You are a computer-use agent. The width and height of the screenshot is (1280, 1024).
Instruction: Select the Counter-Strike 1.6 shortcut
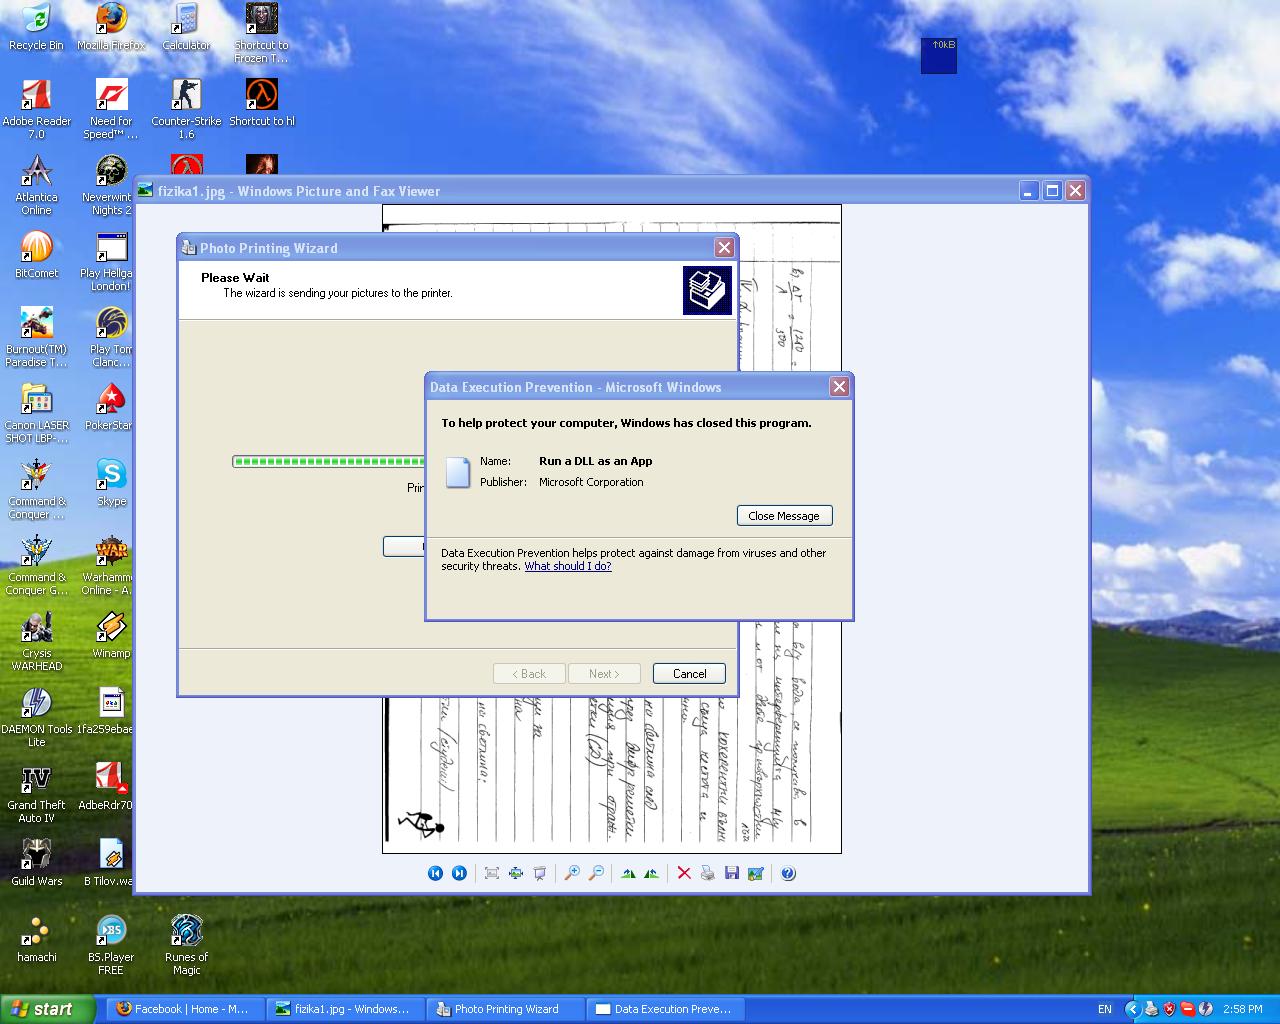coord(186,109)
